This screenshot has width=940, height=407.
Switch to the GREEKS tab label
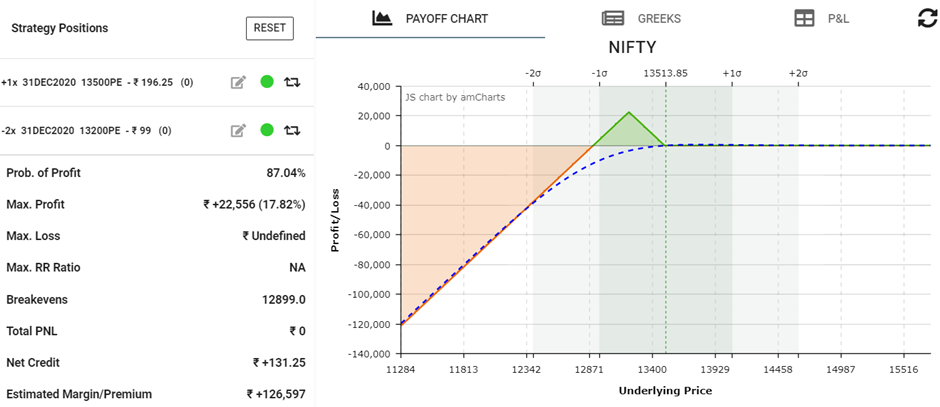[660, 19]
